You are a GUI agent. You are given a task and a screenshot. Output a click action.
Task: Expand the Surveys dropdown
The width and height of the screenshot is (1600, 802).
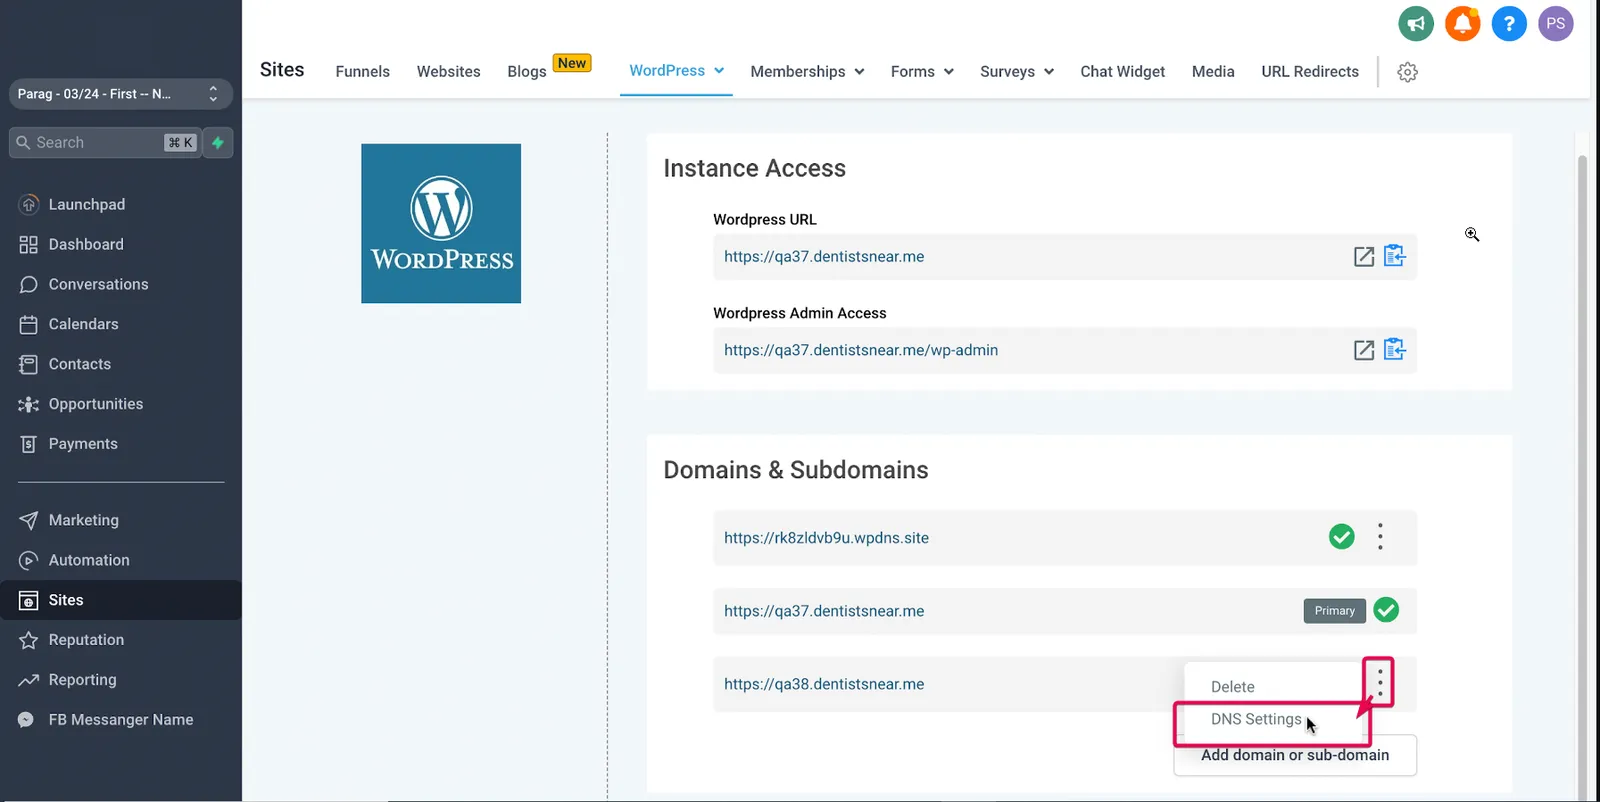click(x=1017, y=72)
